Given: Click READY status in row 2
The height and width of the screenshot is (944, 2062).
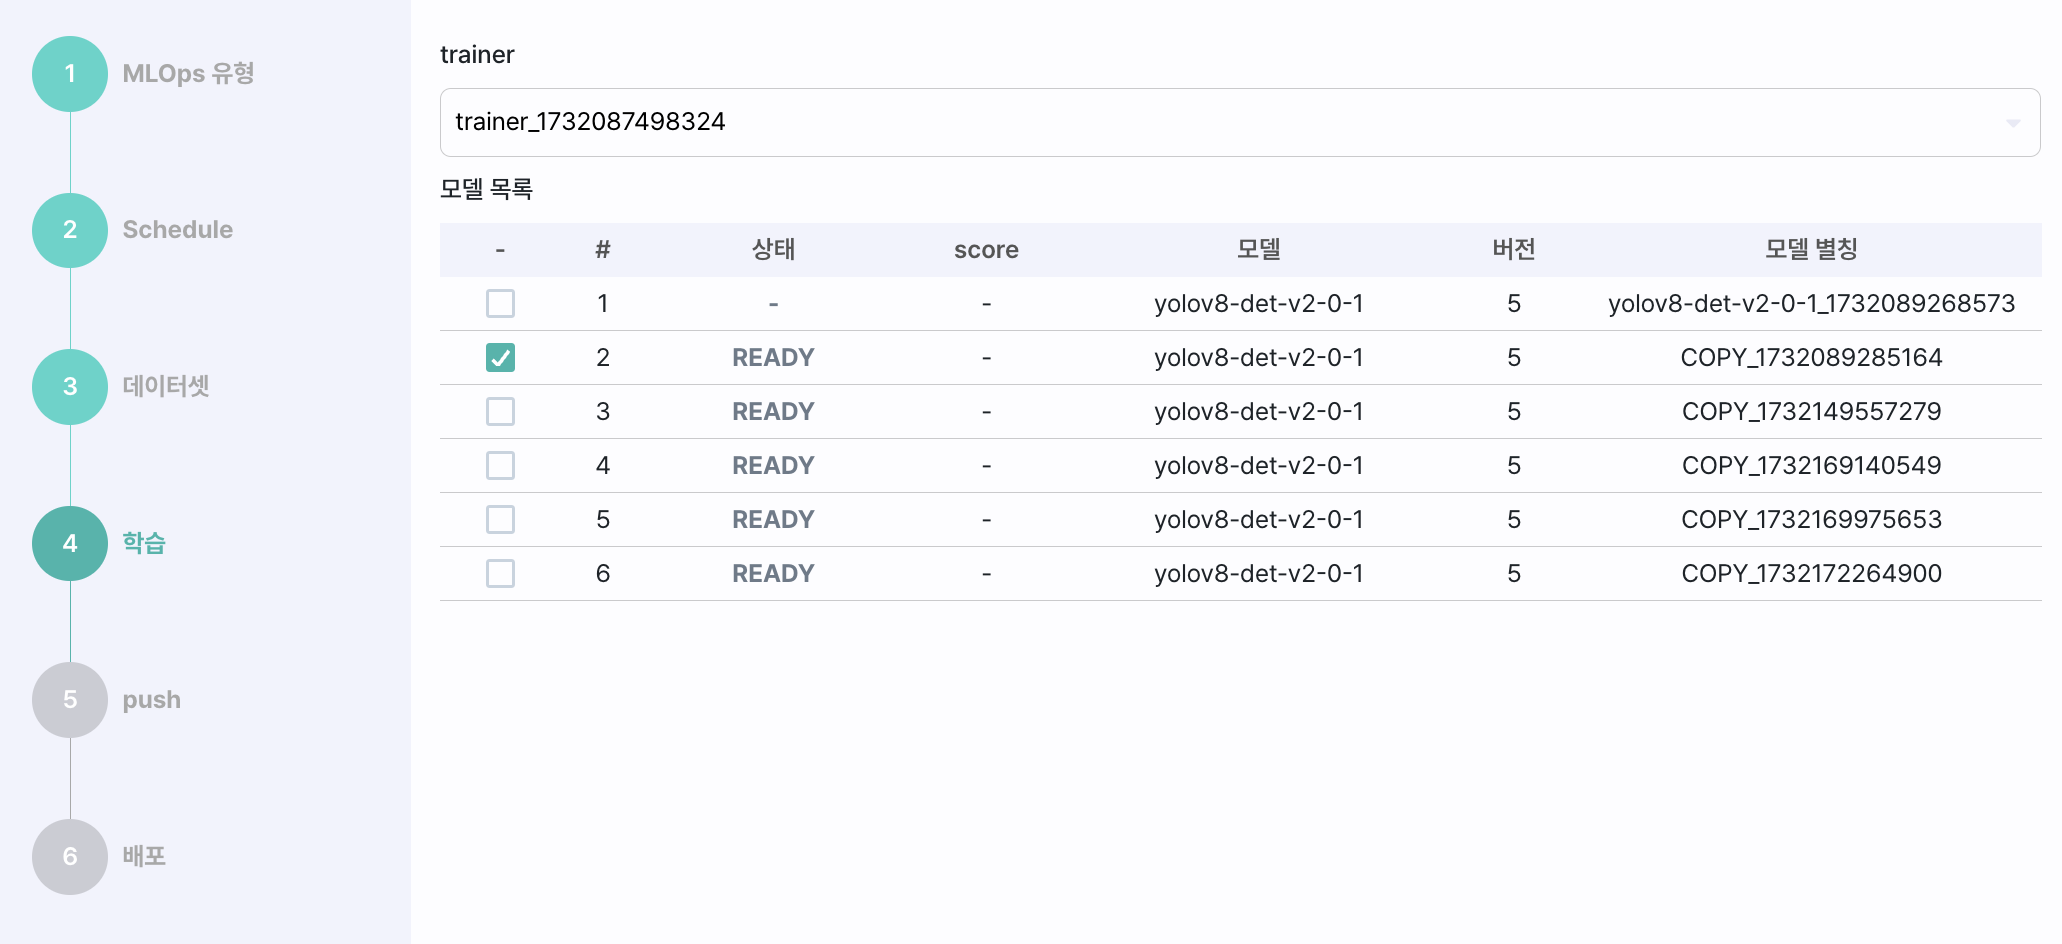Looking at the screenshot, I should [773, 357].
